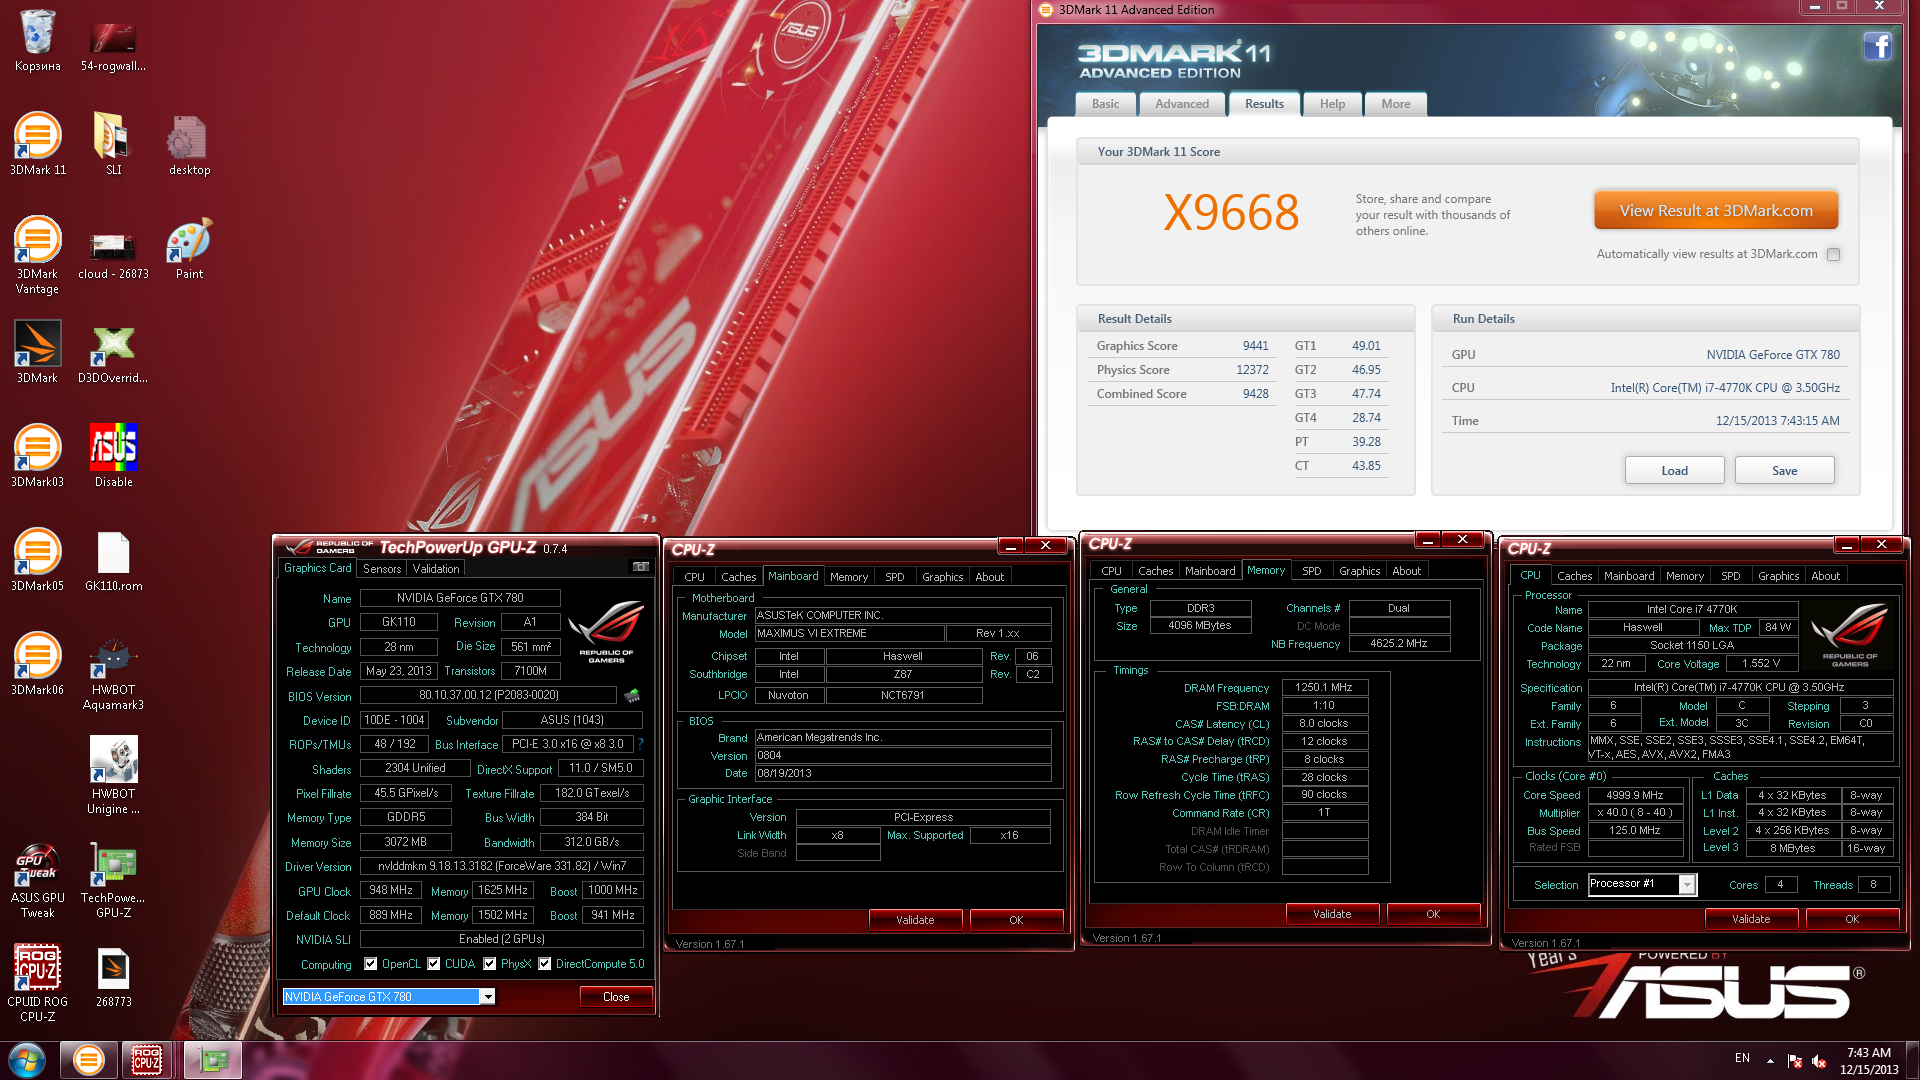The image size is (1920, 1080).
Task: Open the GK110.rom file
Action: click(113, 560)
